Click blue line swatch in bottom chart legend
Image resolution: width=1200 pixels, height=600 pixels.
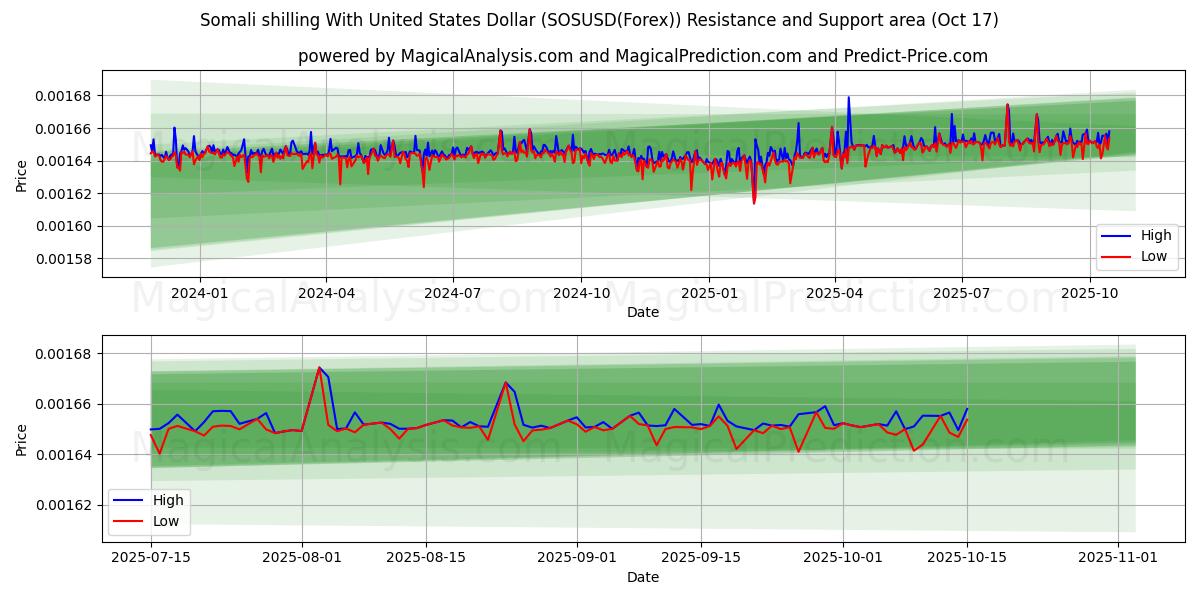pyautogui.click(x=127, y=500)
